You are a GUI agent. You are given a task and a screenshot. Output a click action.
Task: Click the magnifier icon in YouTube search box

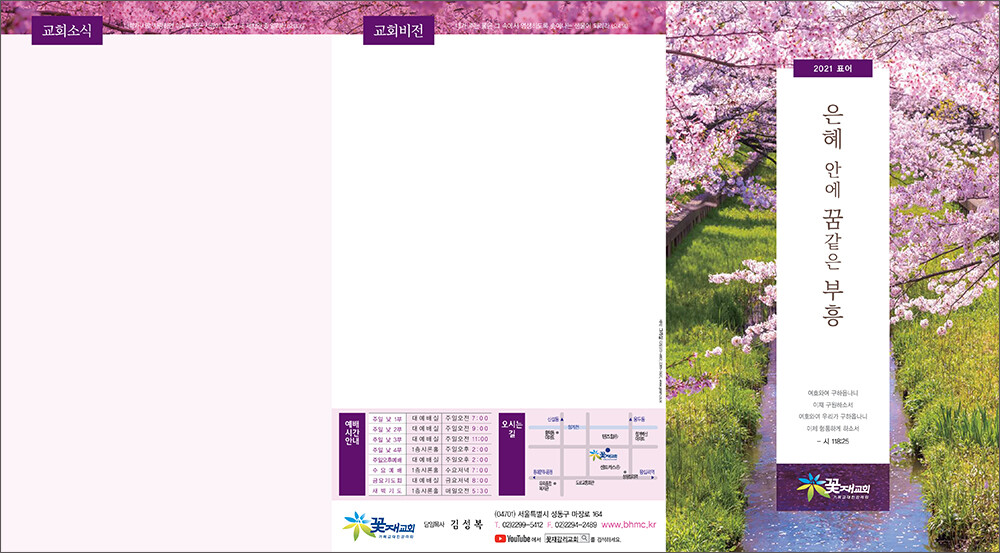coord(585,538)
